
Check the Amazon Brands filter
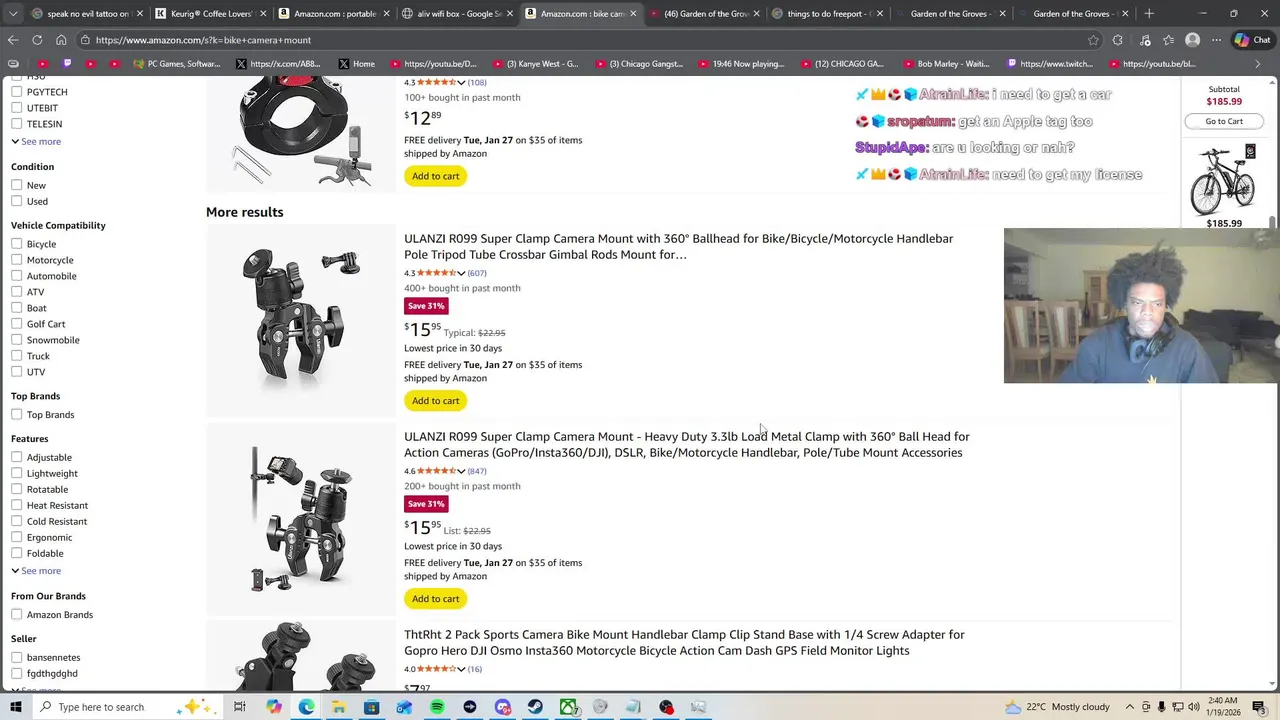(x=17, y=615)
